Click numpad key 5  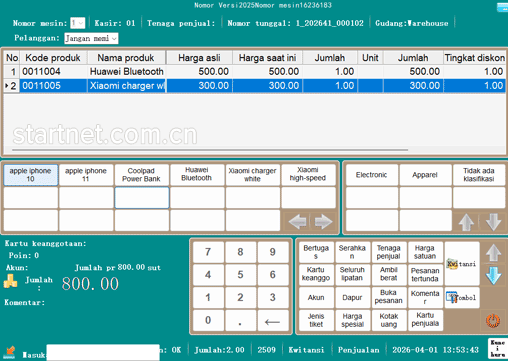click(x=240, y=275)
